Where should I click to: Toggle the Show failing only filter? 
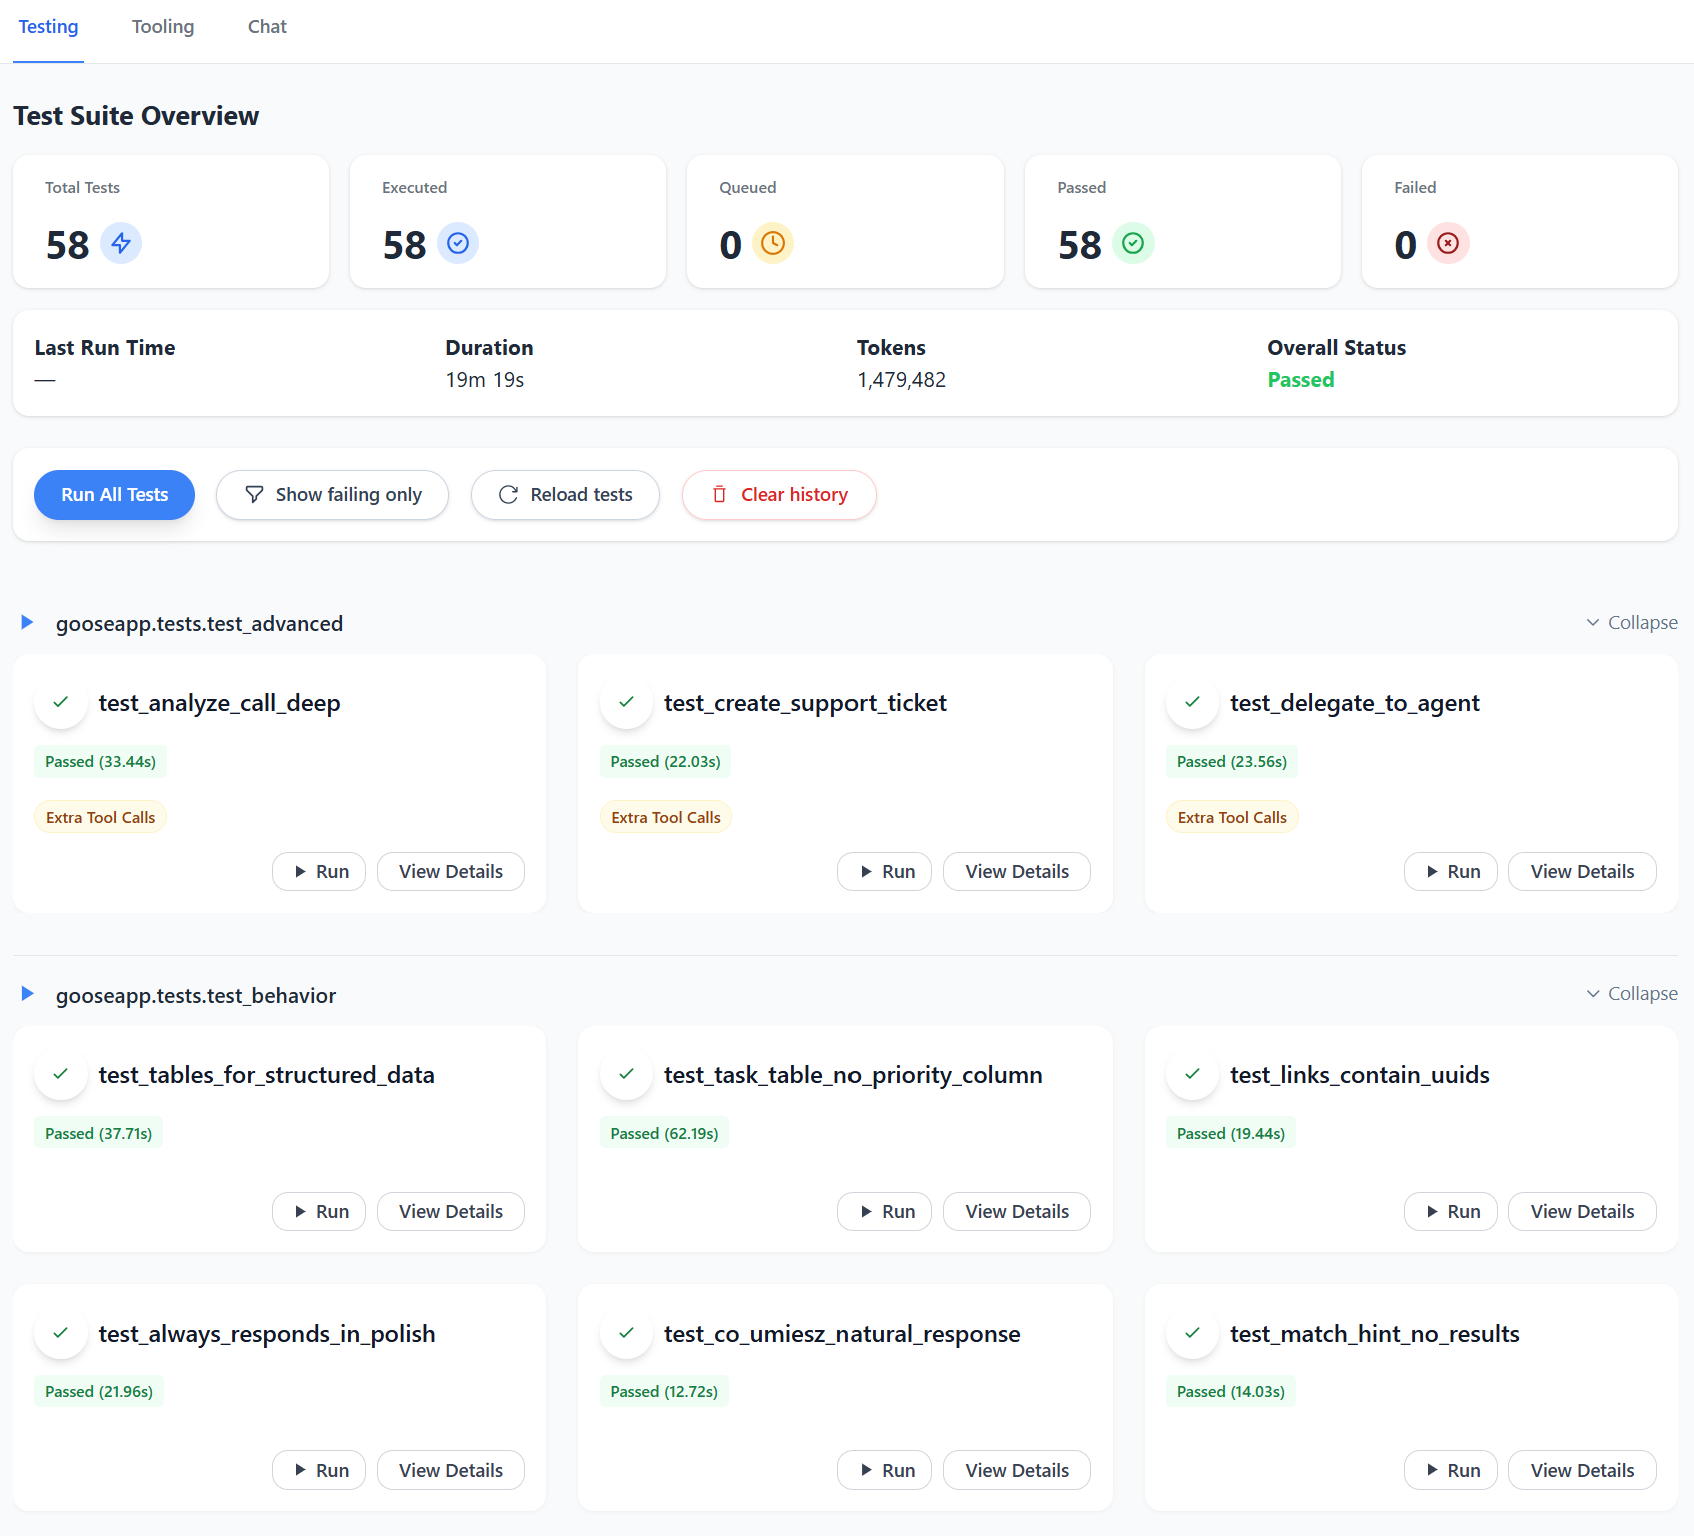tap(332, 494)
